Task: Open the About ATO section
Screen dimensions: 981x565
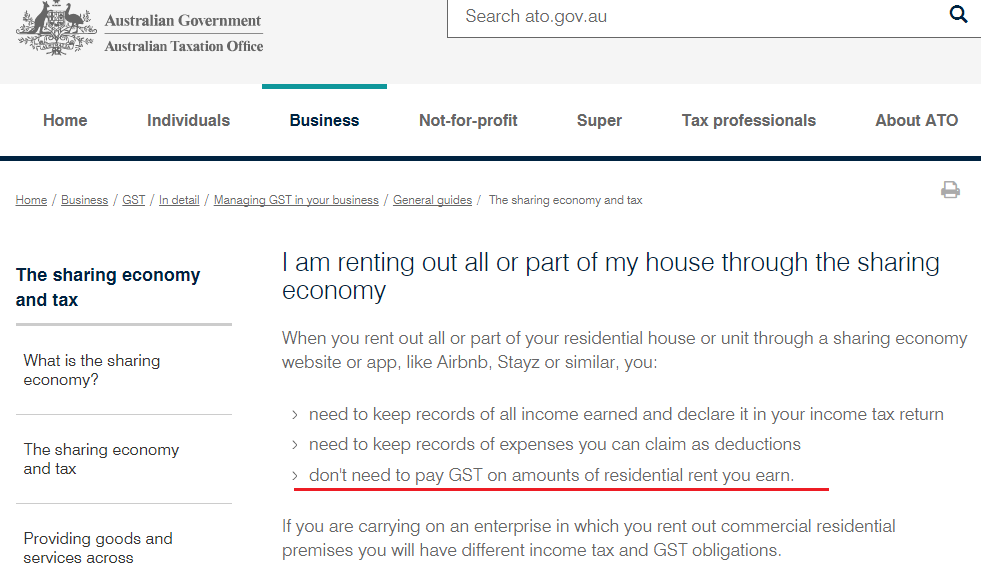Action: (x=917, y=120)
